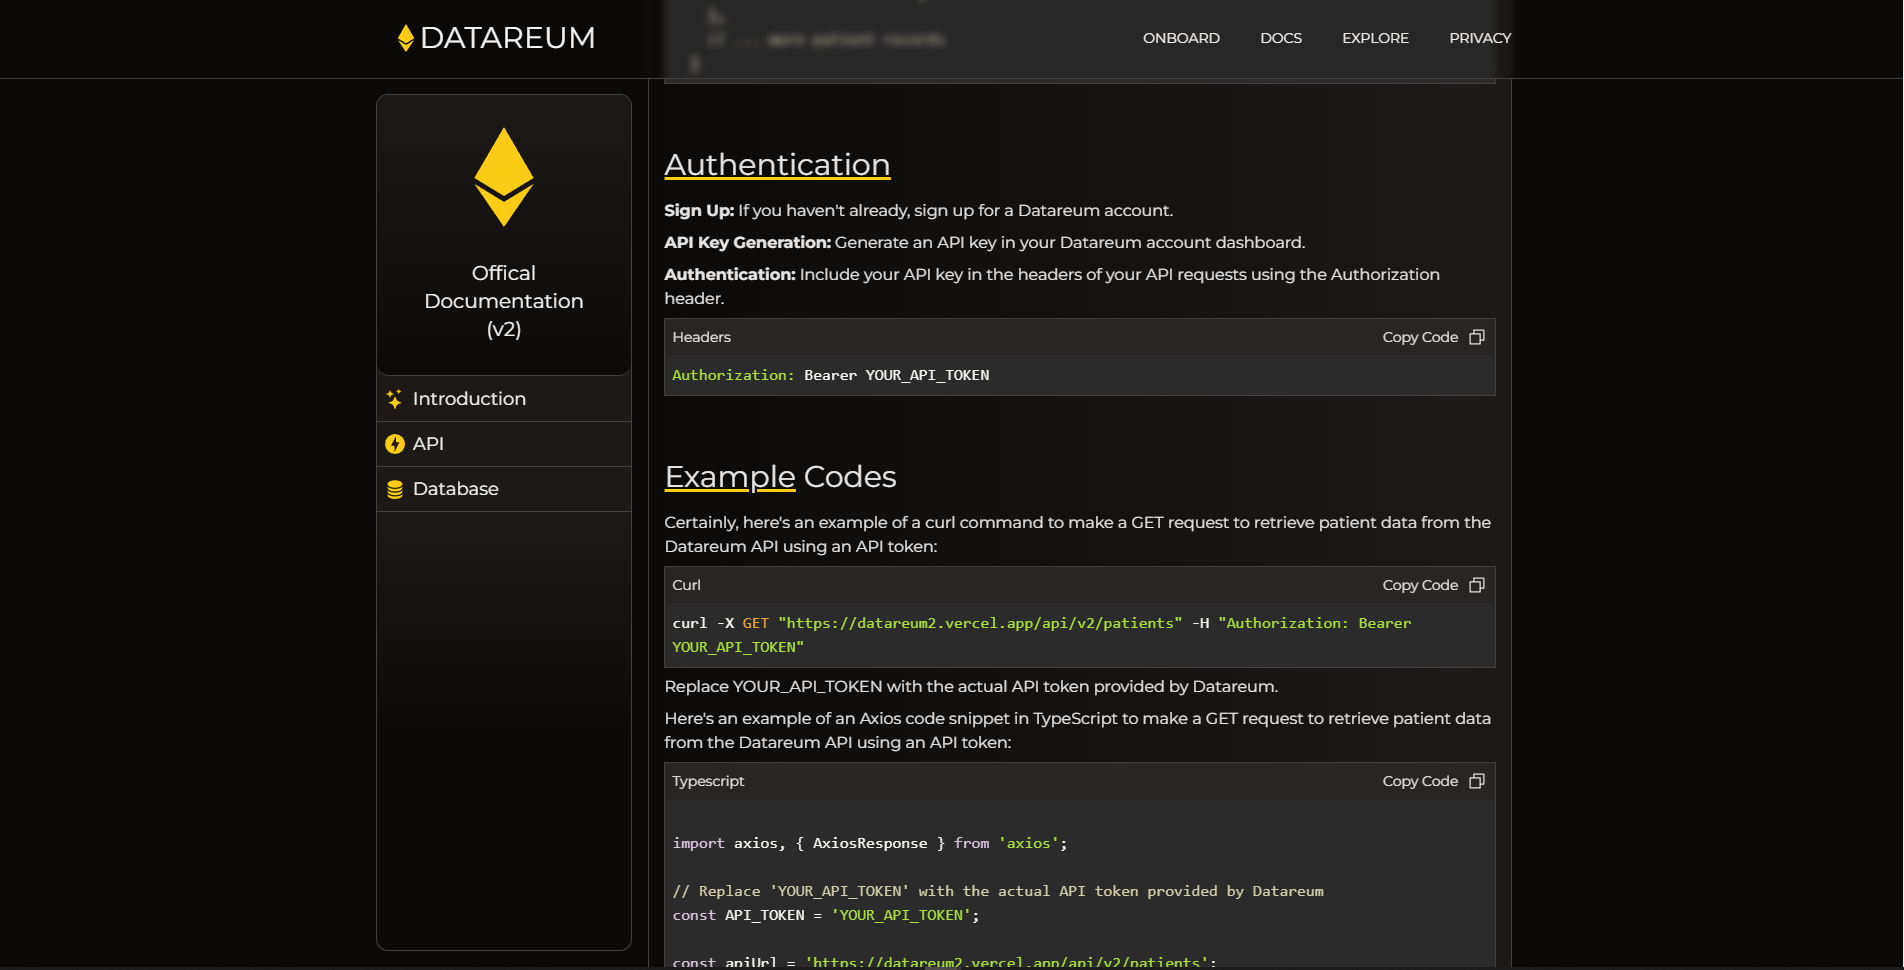The image size is (1904, 970).
Task: Click the 'import axios' code line
Action: (870, 843)
